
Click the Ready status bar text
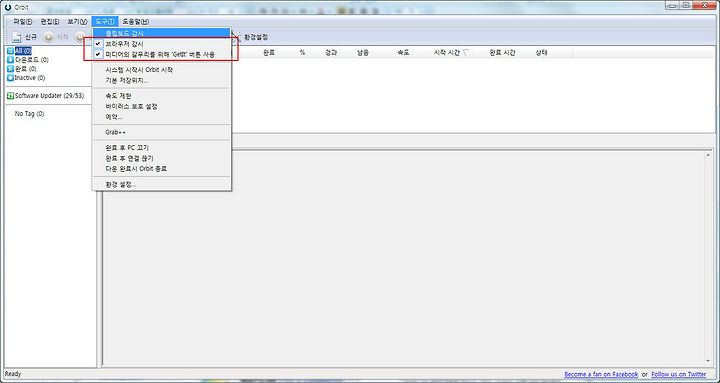13,374
